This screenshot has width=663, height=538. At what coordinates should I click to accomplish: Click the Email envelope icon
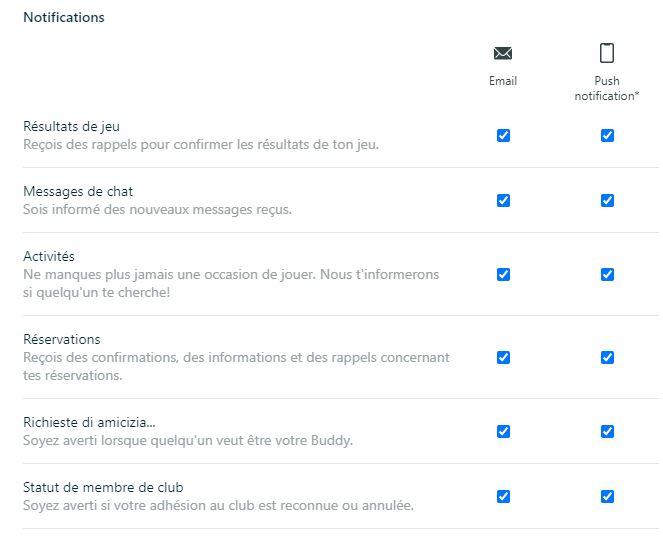503,53
